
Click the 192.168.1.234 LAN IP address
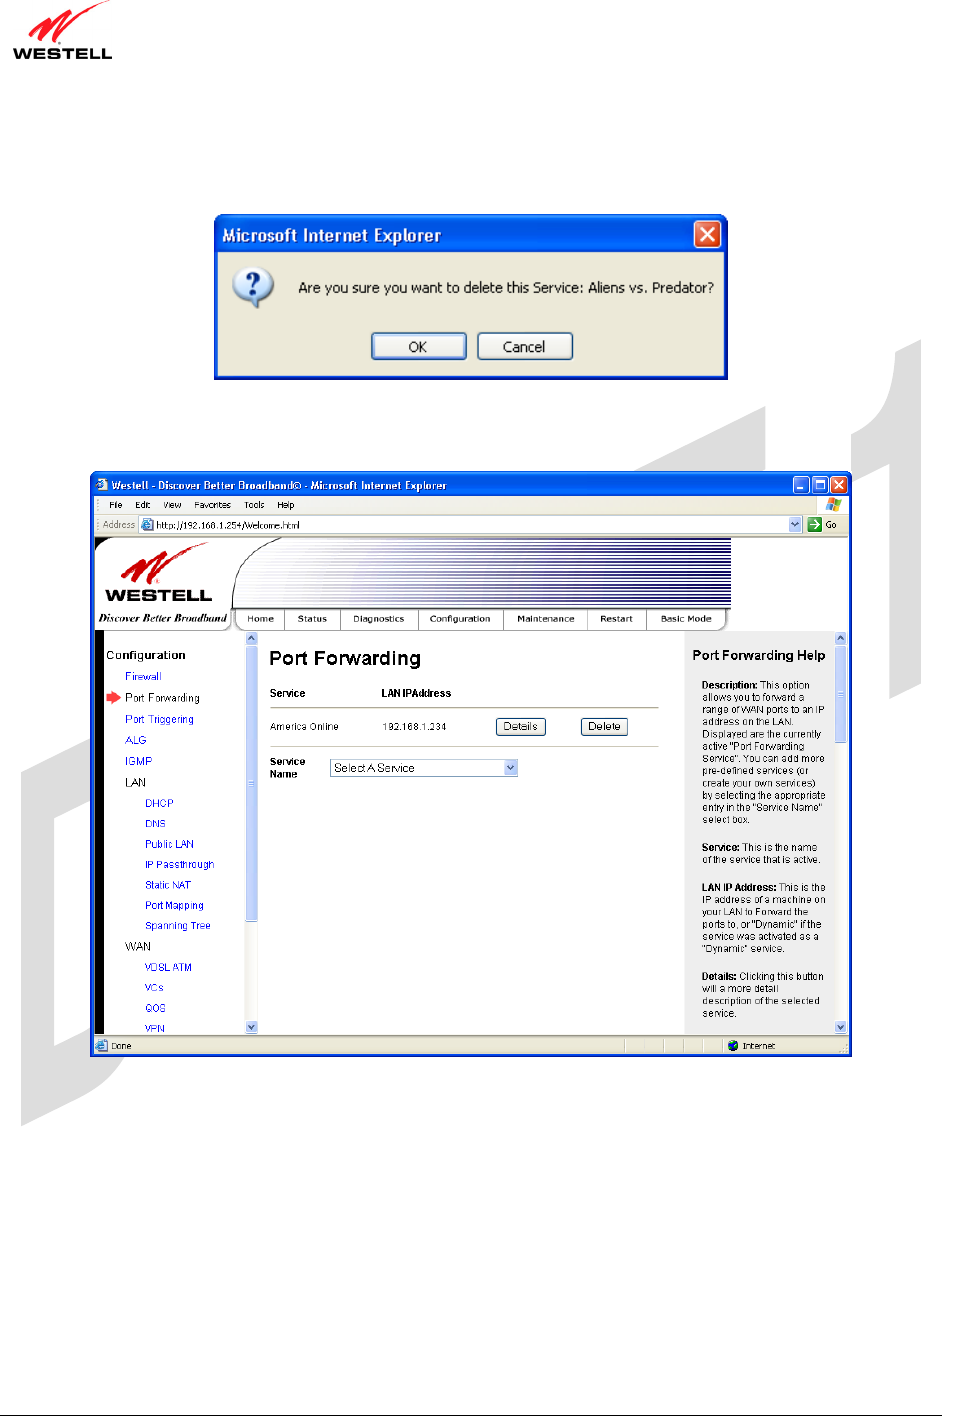click(x=414, y=727)
